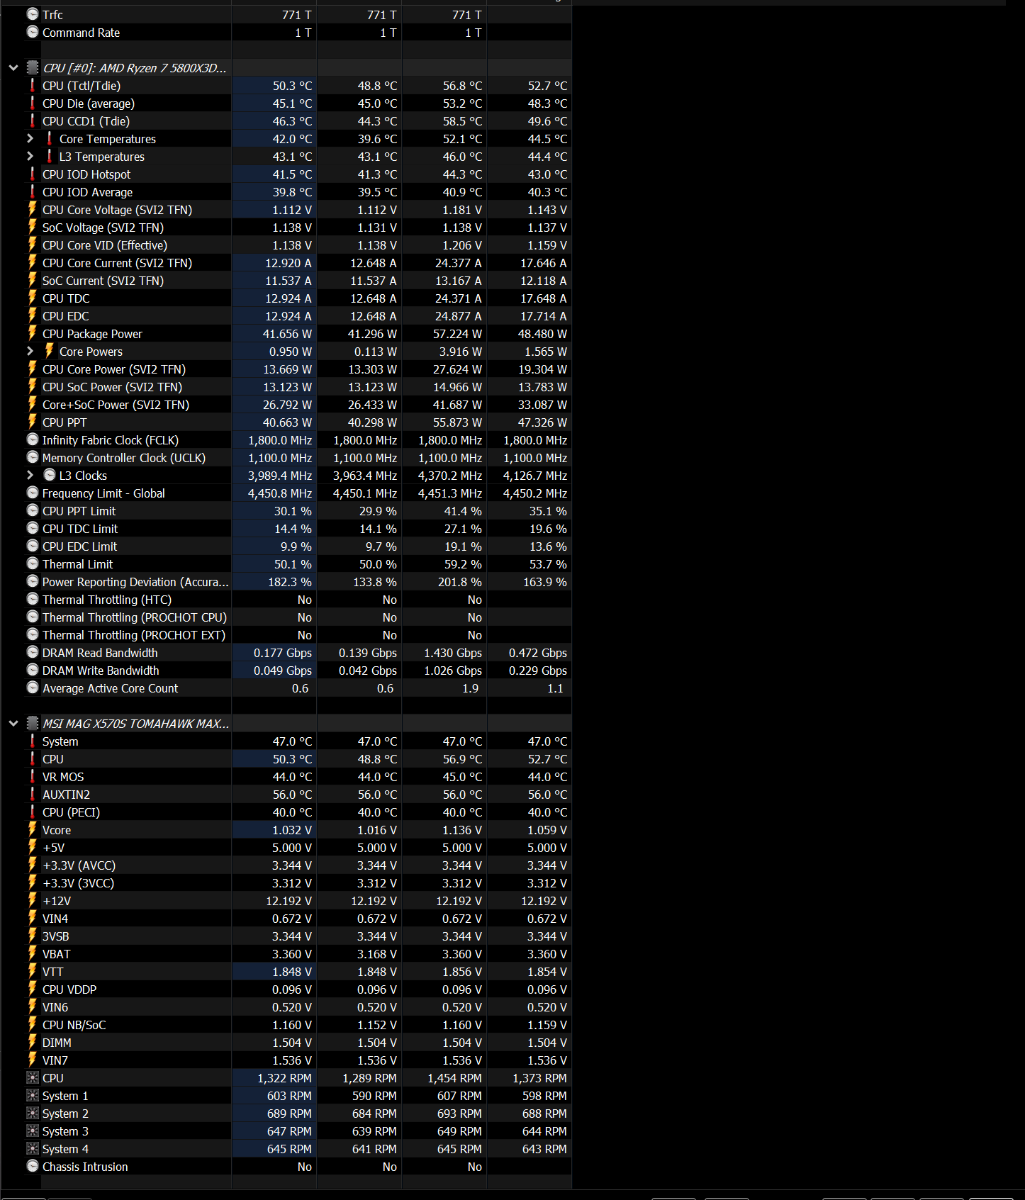Click the clock icon of Command Rate
Image resolution: width=1025 pixels, height=1200 pixels.
tap(33, 33)
